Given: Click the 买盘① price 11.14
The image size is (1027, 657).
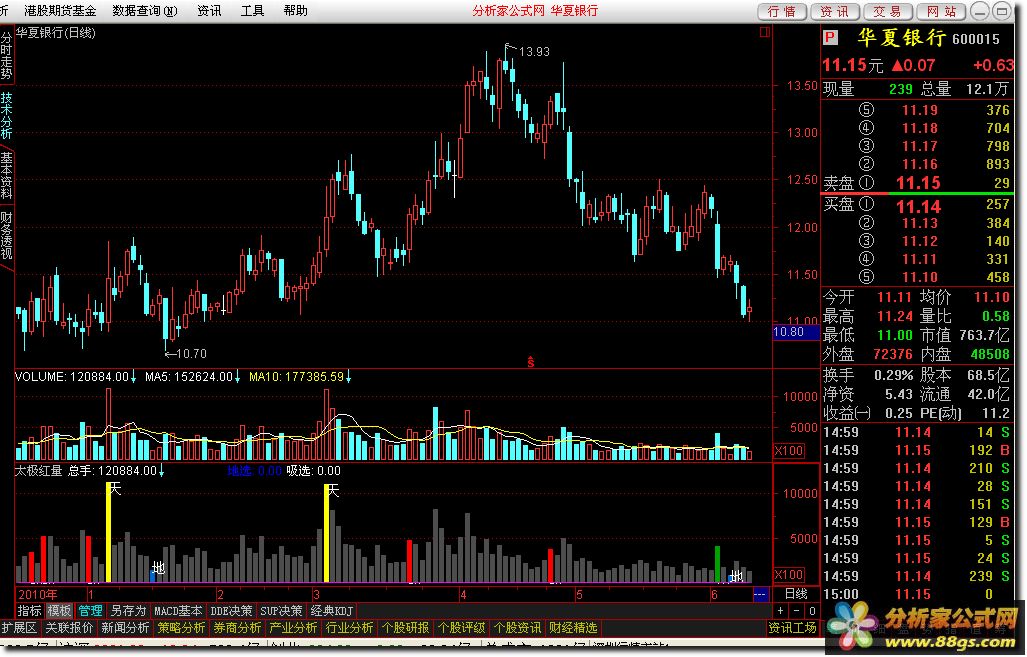Looking at the screenshot, I should click(918, 206).
